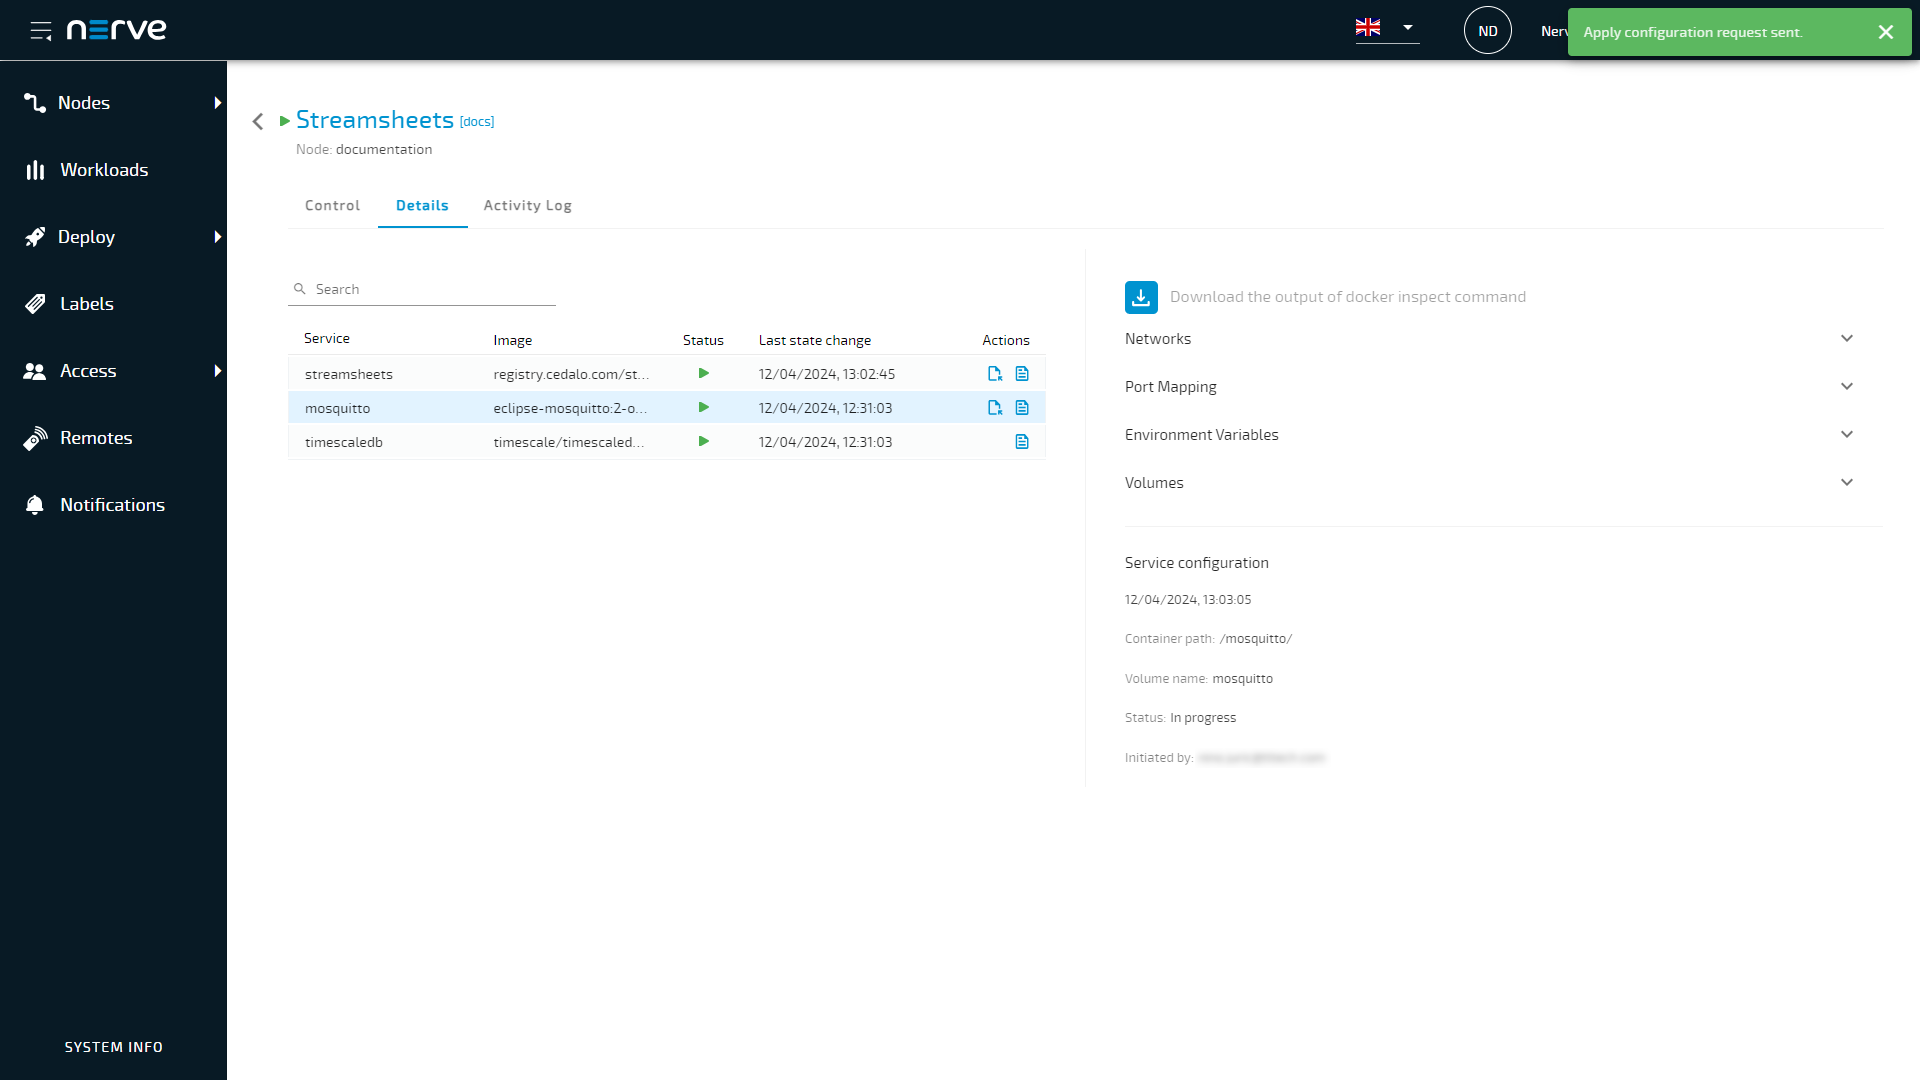Expand the Volumes section

pyautogui.click(x=1846, y=483)
